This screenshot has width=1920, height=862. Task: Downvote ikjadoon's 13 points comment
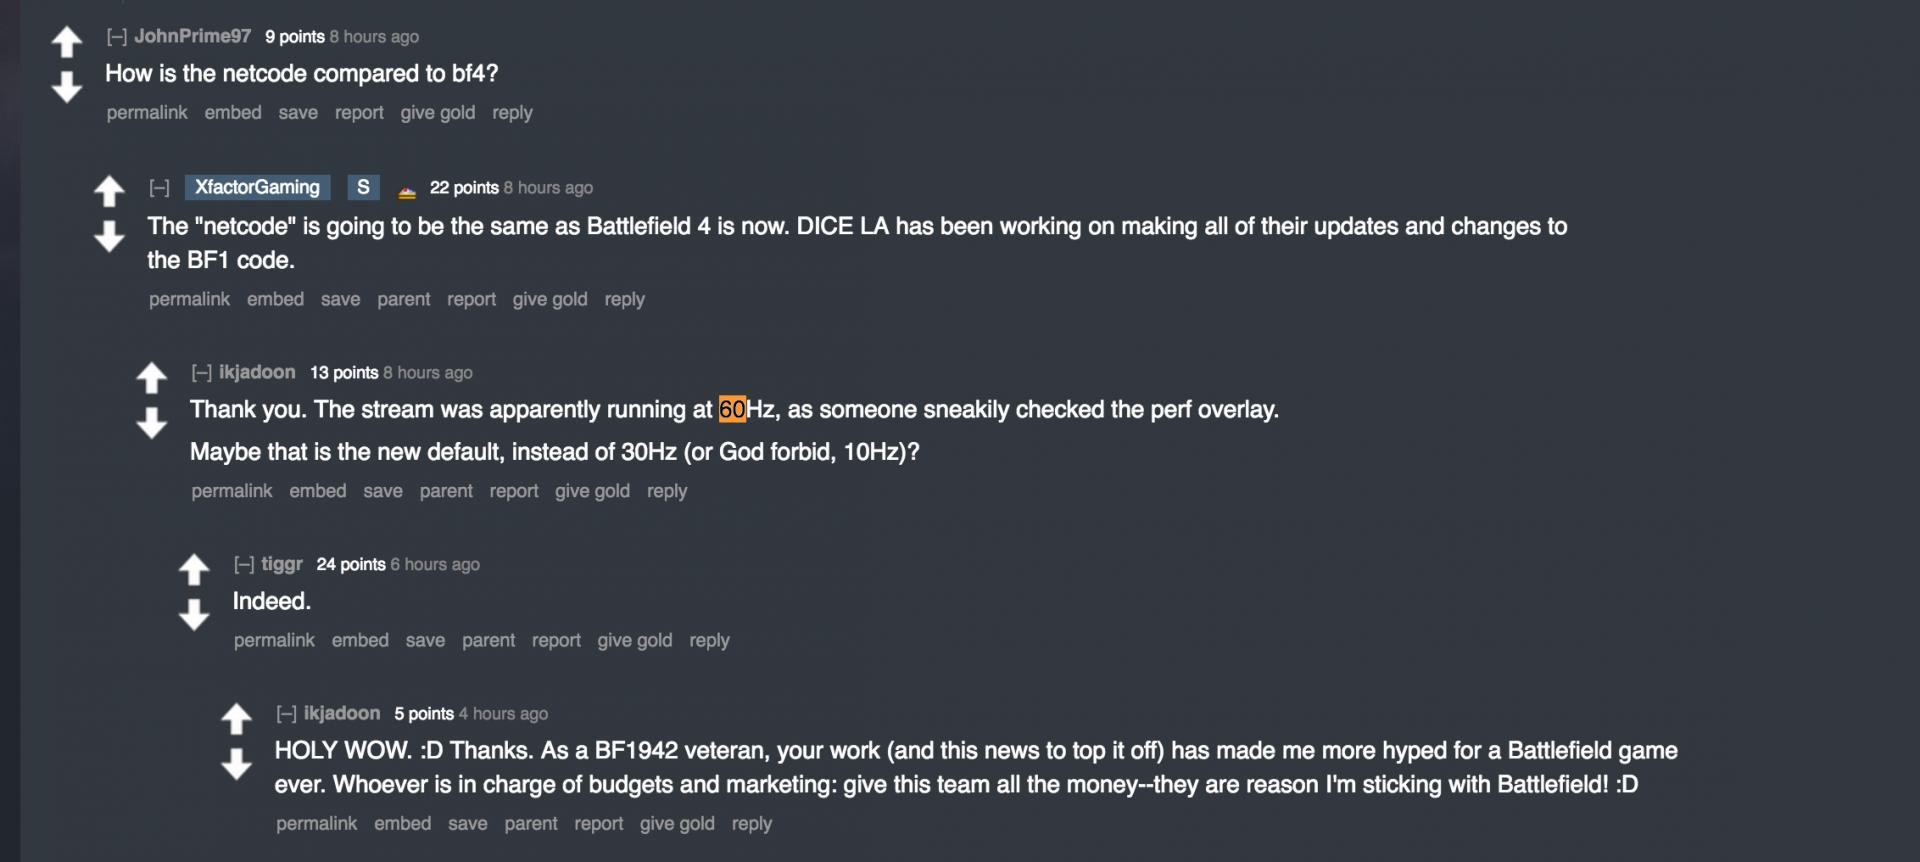coord(151,422)
